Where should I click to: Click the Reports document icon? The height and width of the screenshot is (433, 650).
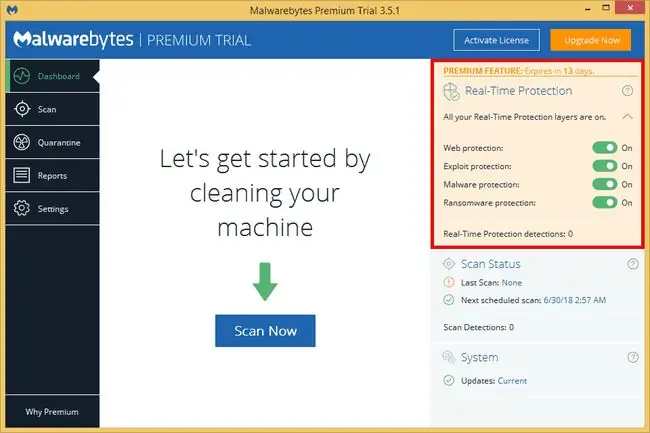tap(22, 175)
